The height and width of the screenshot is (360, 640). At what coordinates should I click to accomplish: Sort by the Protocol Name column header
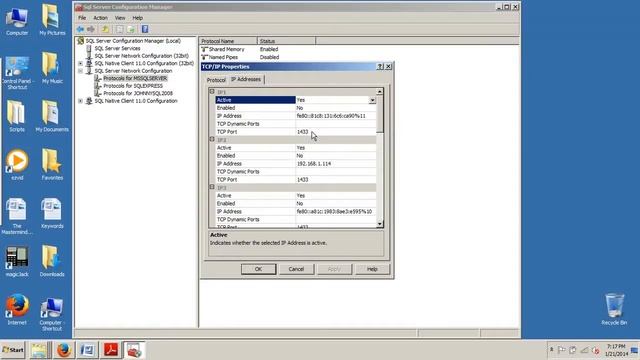[x=228, y=41]
